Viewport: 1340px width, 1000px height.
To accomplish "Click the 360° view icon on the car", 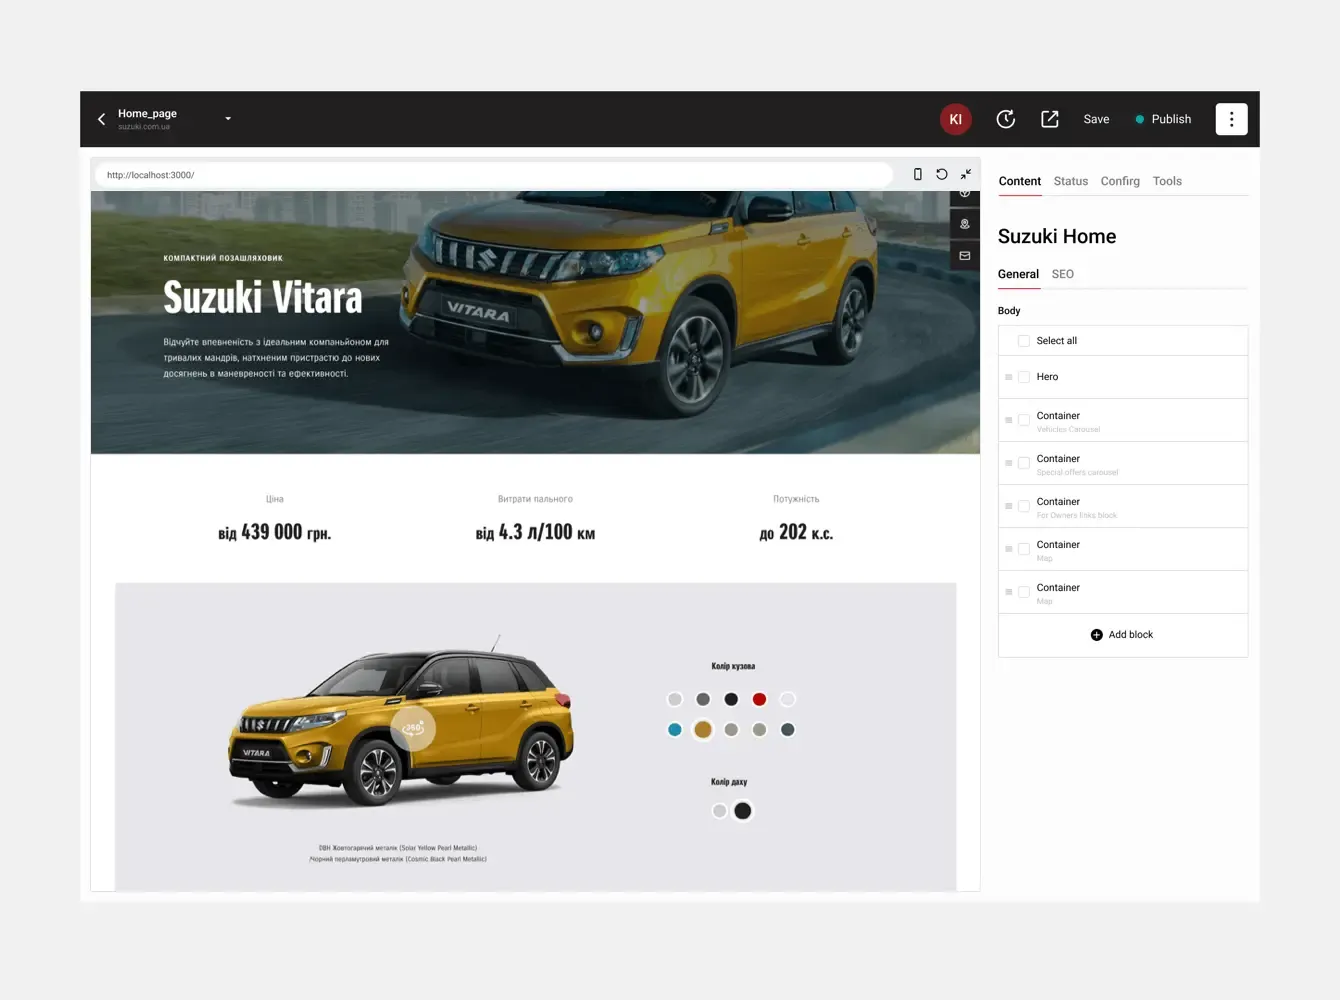I will 413,728.
